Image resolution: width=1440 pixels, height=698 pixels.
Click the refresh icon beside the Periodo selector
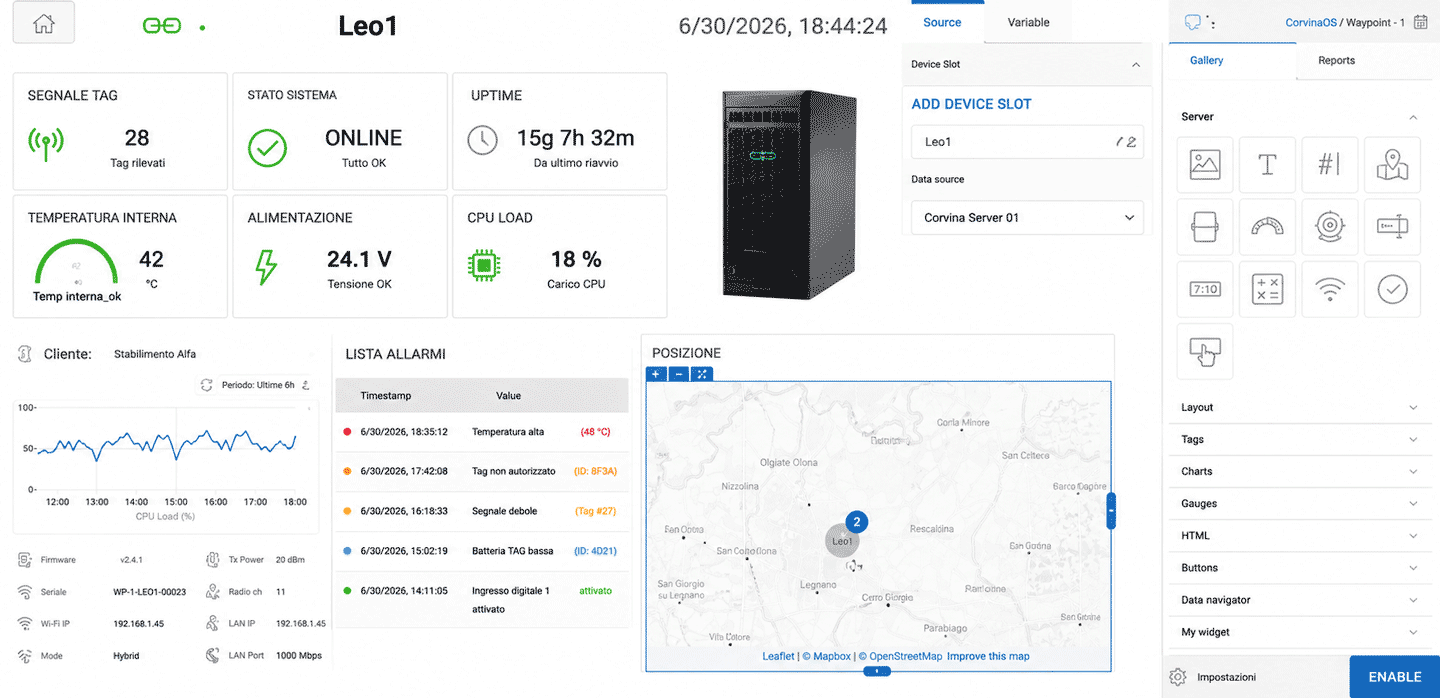pos(207,384)
